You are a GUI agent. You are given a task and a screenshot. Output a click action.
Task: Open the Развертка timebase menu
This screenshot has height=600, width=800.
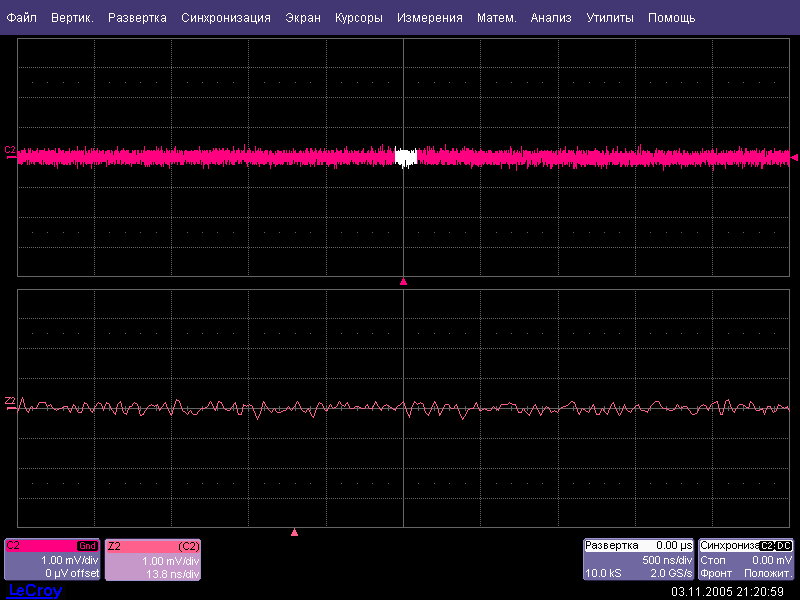137,18
